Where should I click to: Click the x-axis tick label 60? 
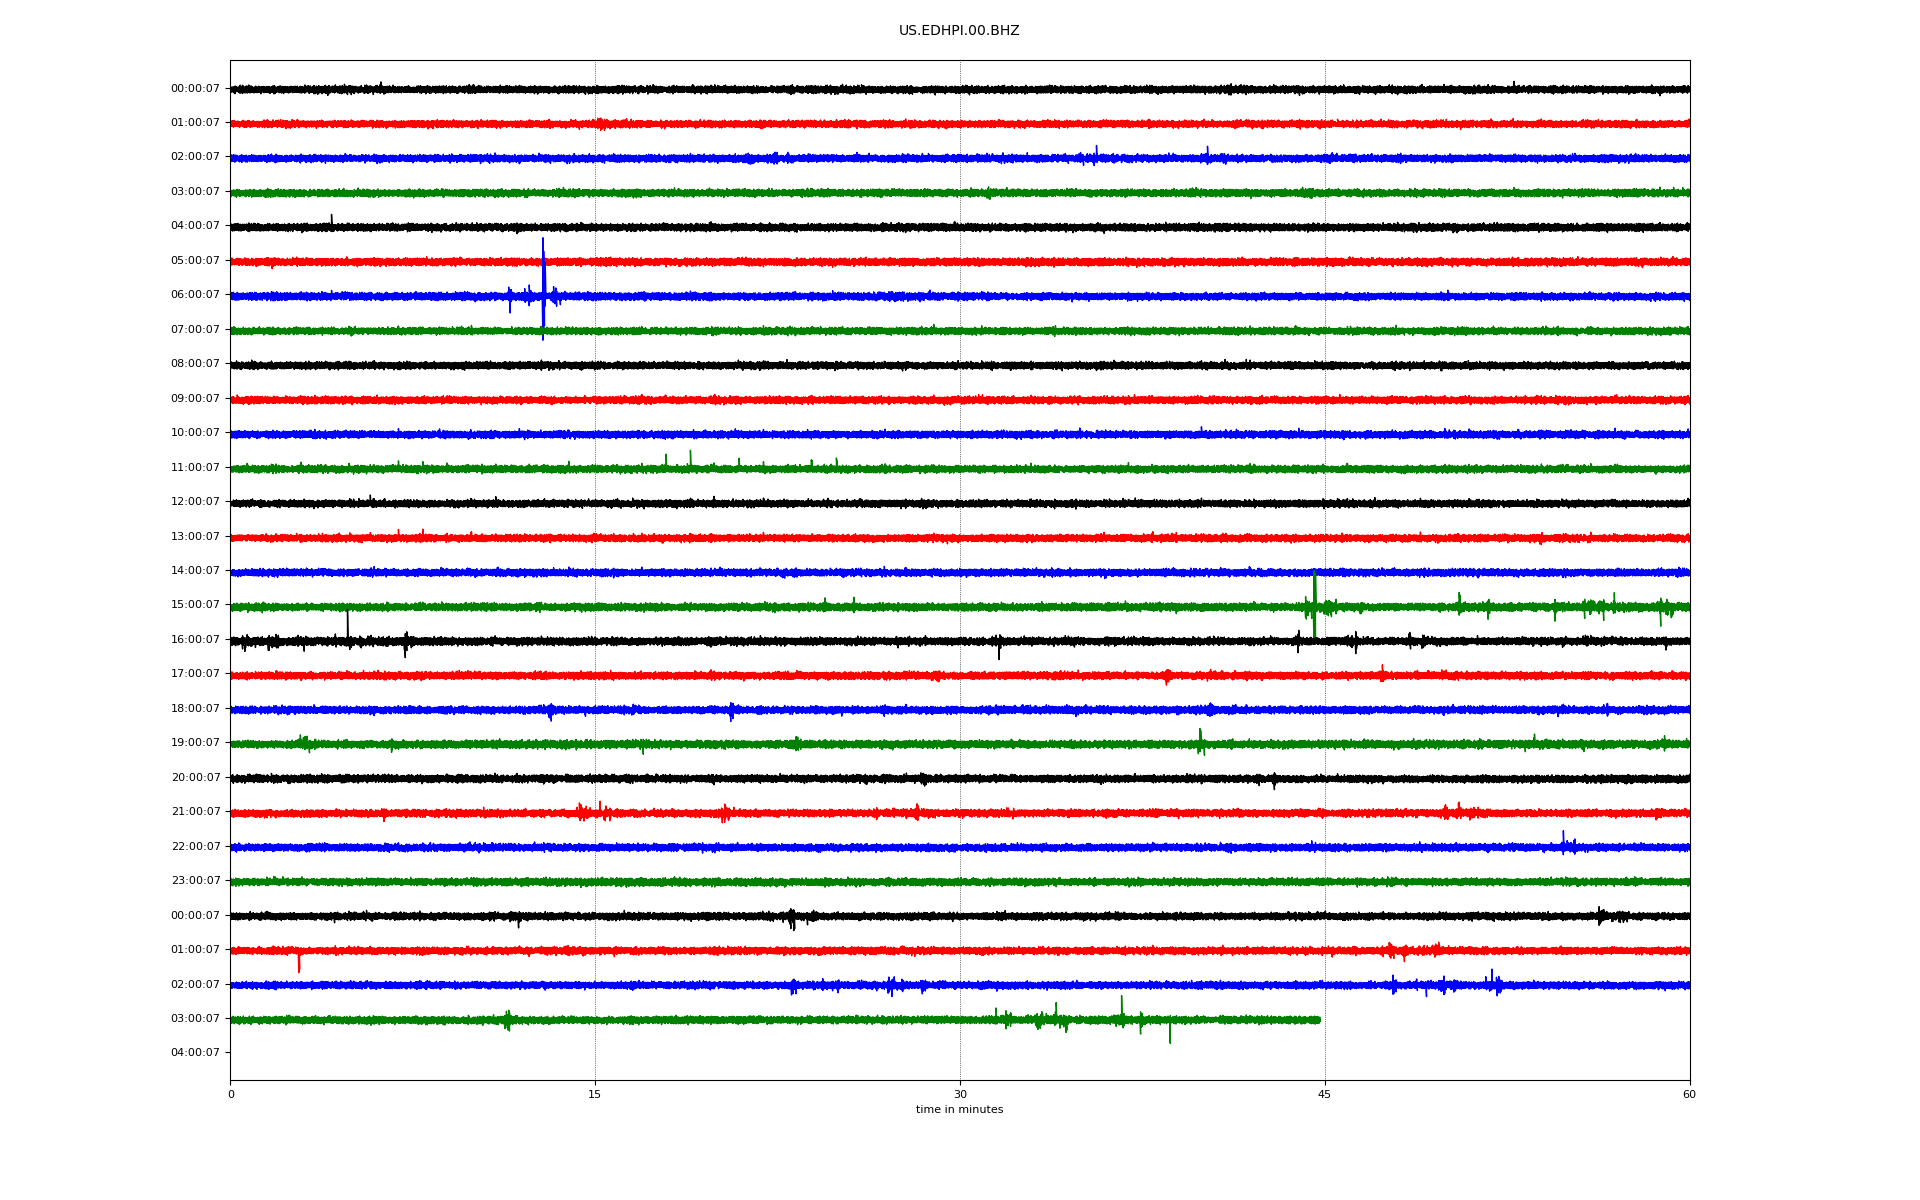[x=1689, y=1094]
